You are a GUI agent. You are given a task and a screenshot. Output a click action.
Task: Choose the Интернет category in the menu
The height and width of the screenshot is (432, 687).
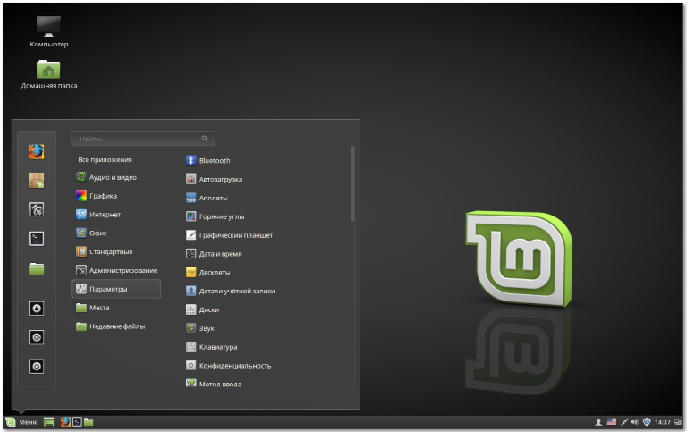(x=105, y=215)
